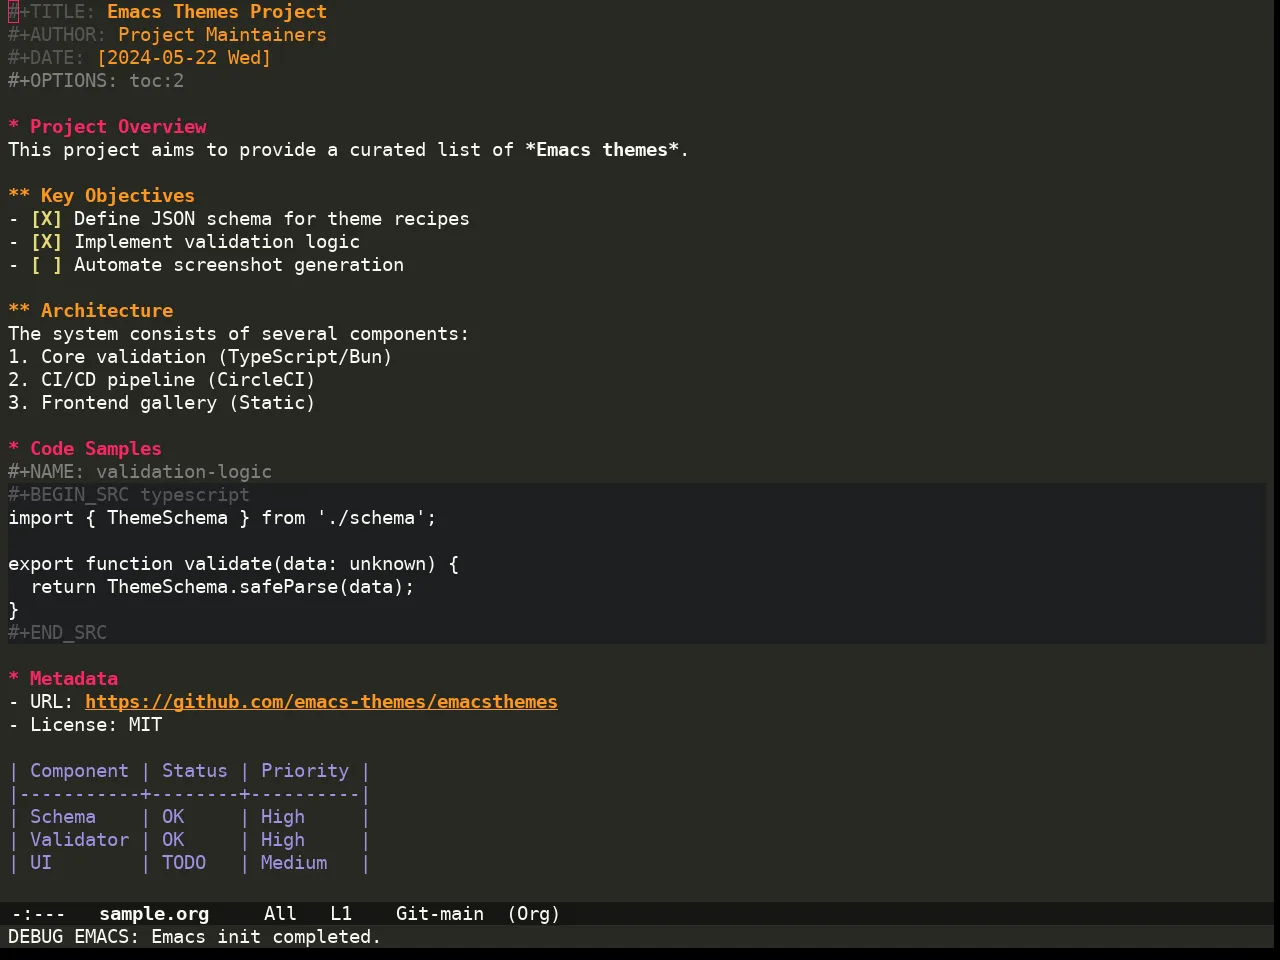Click the 'Priority' table header cell
The image size is (1280, 960).
pyautogui.click(x=305, y=771)
